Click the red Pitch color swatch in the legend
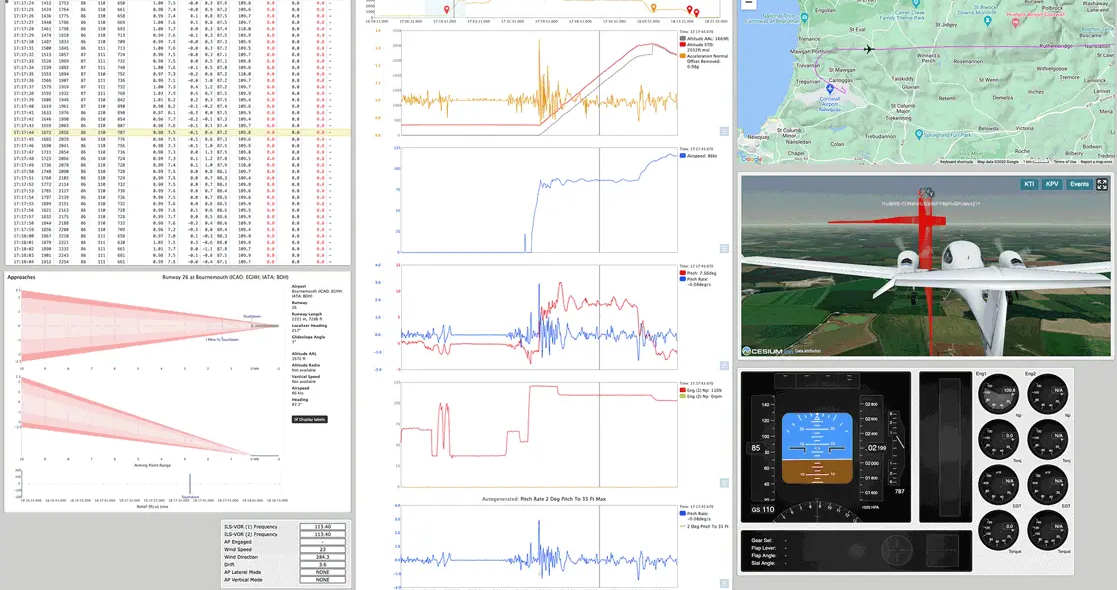 point(683,273)
